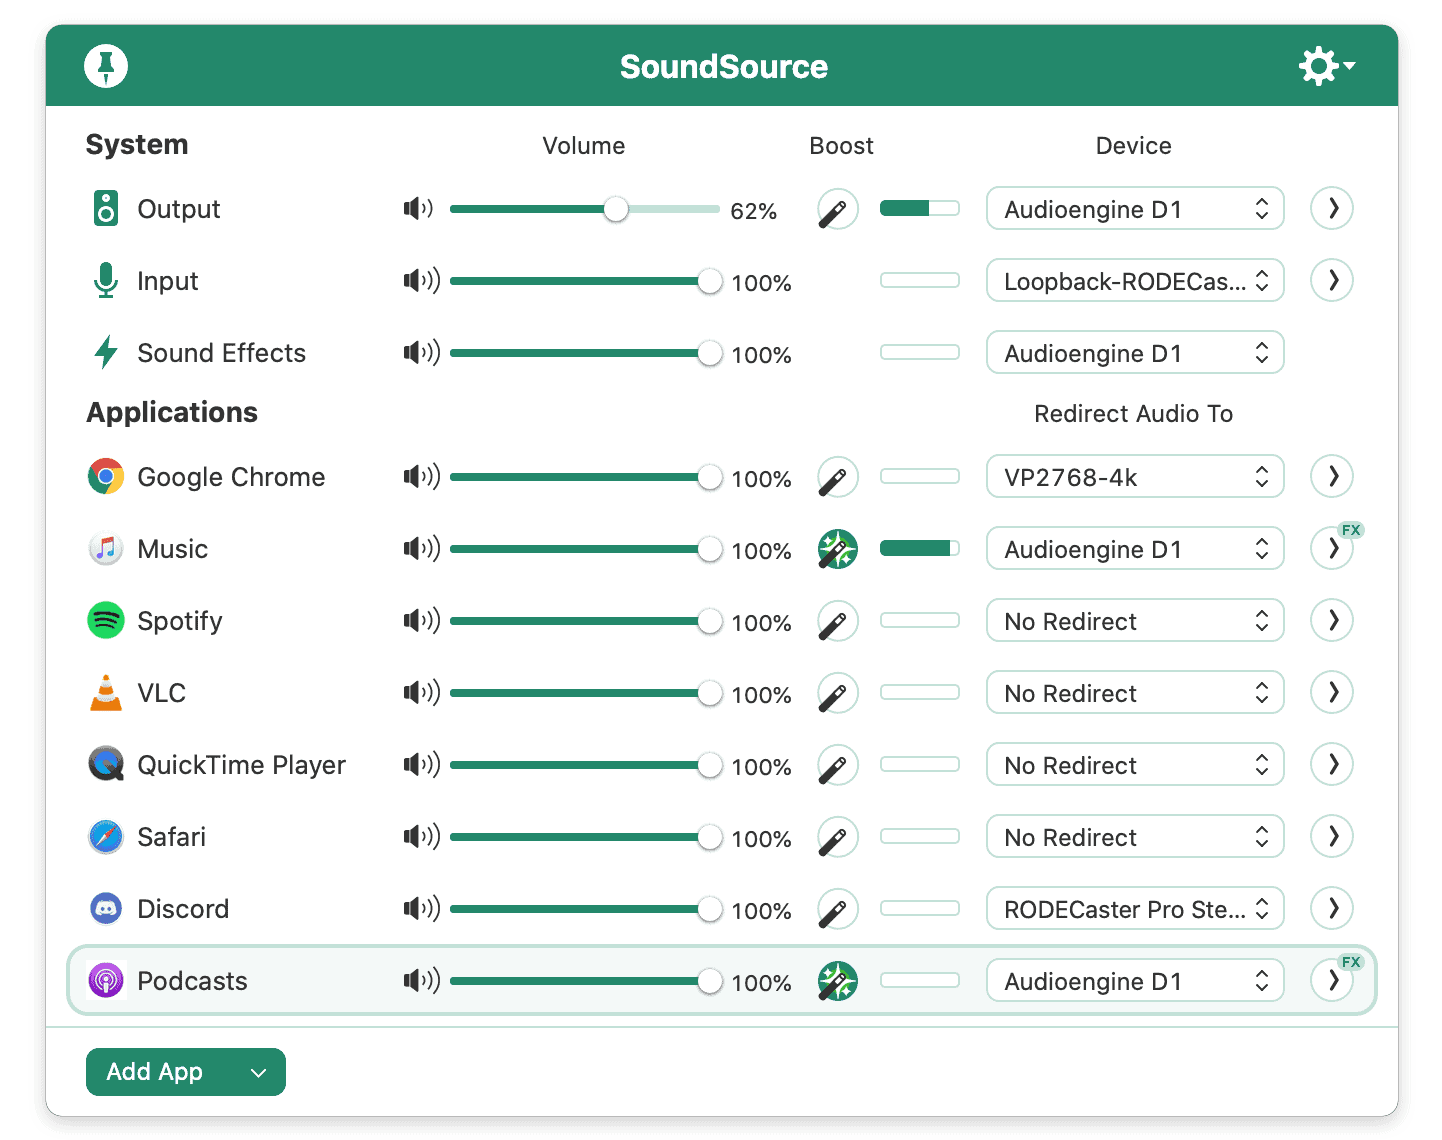The image size is (1442, 1140).
Task: Enable the boost wand for Spotify
Action: [837, 621]
